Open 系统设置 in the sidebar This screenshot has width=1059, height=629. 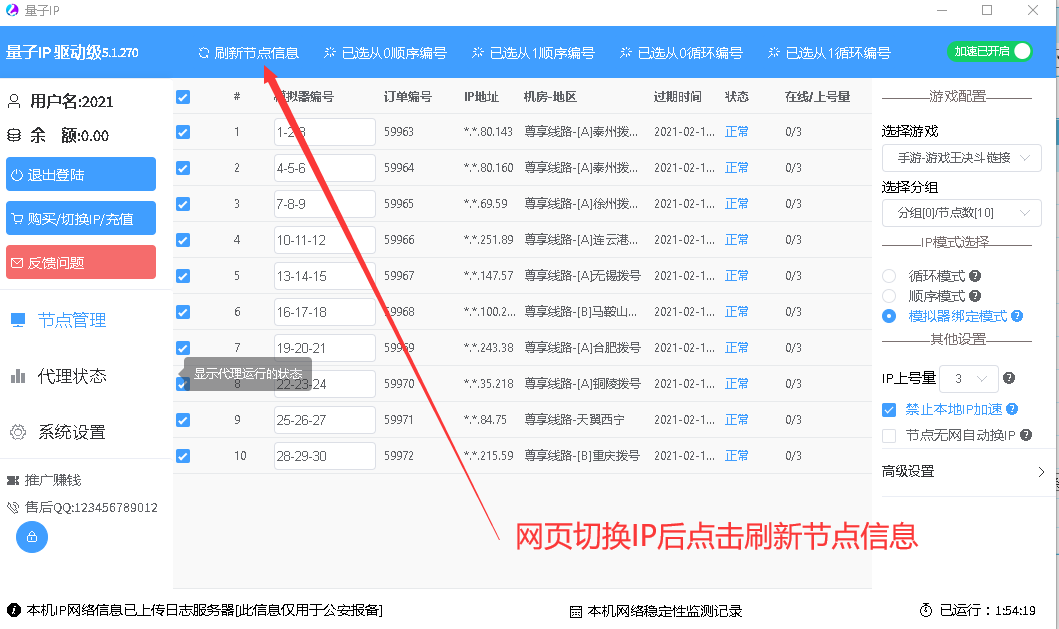coord(71,432)
